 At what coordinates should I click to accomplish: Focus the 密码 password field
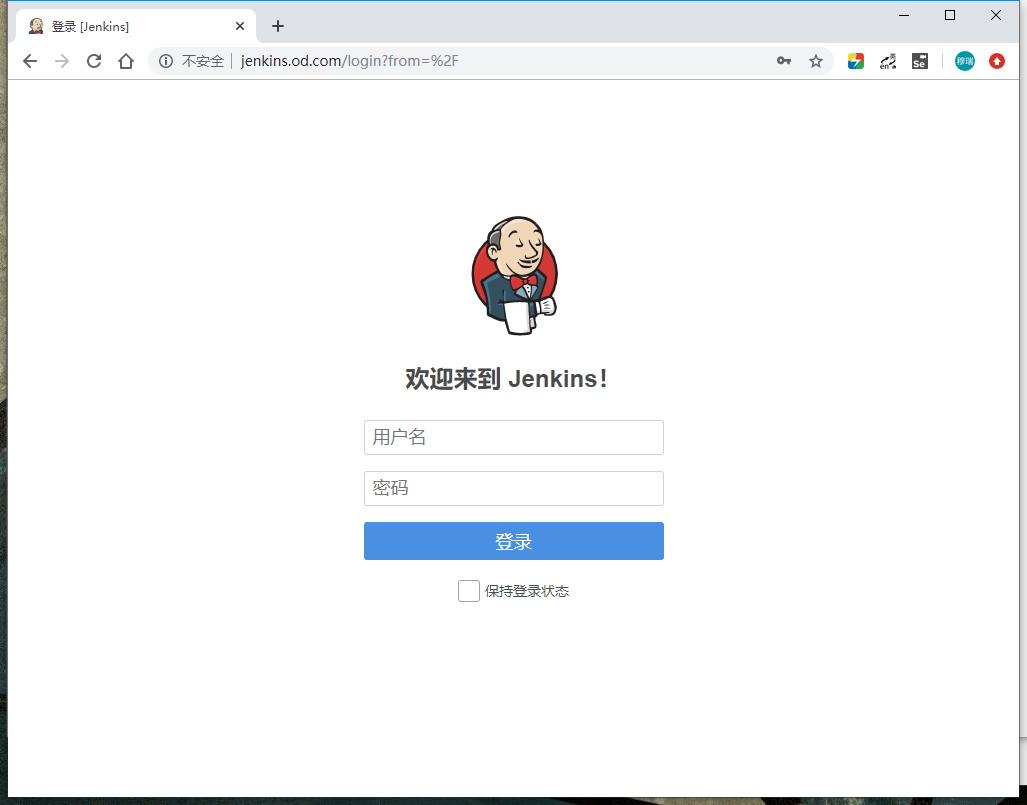[x=514, y=489]
